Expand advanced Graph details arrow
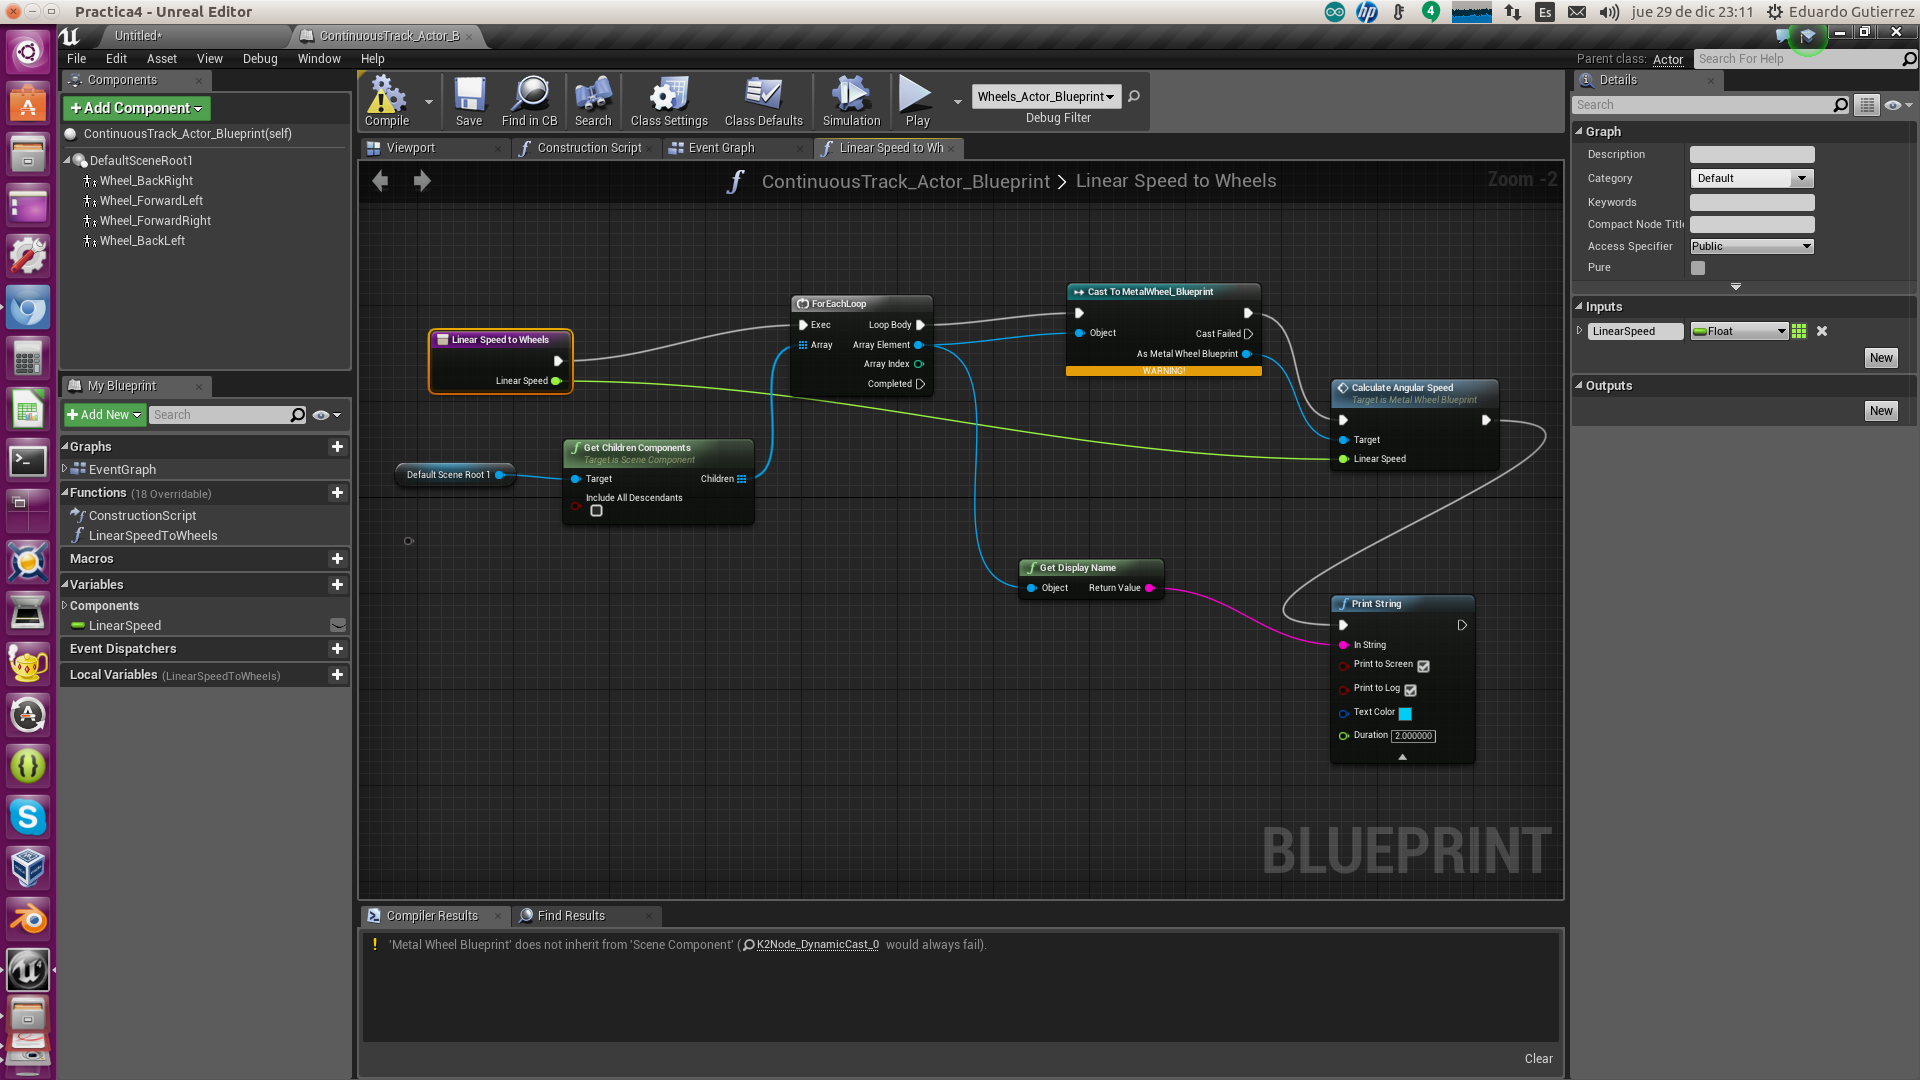Viewport: 1920px width, 1080px height. click(x=1736, y=287)
